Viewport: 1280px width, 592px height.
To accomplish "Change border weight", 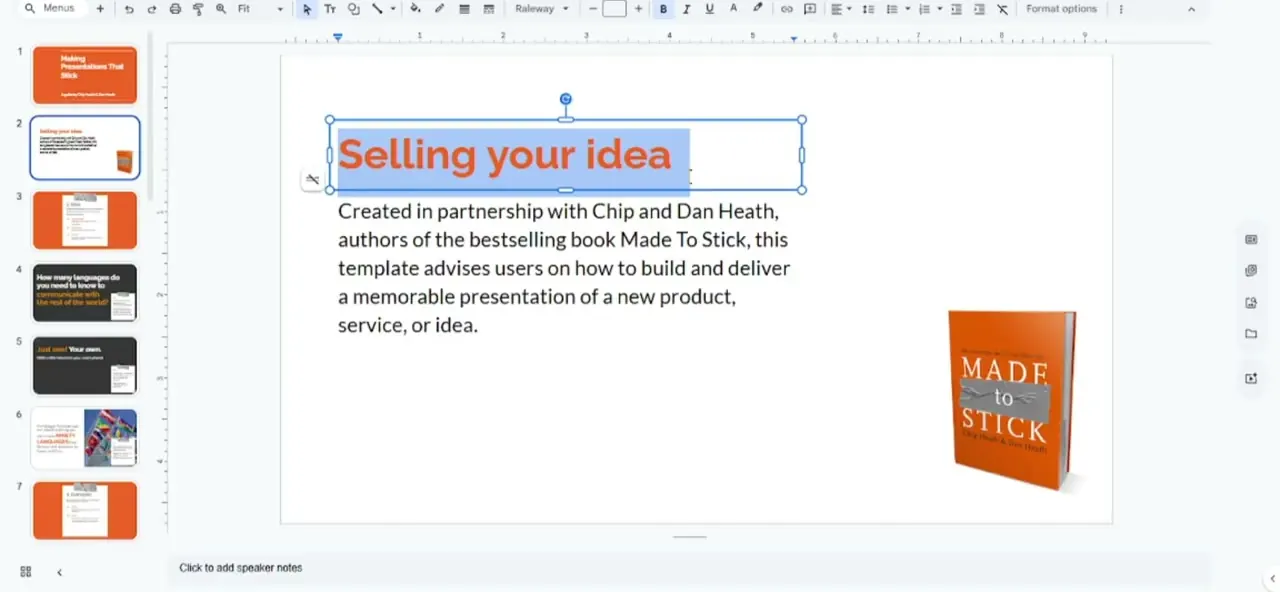I will 464,9.
